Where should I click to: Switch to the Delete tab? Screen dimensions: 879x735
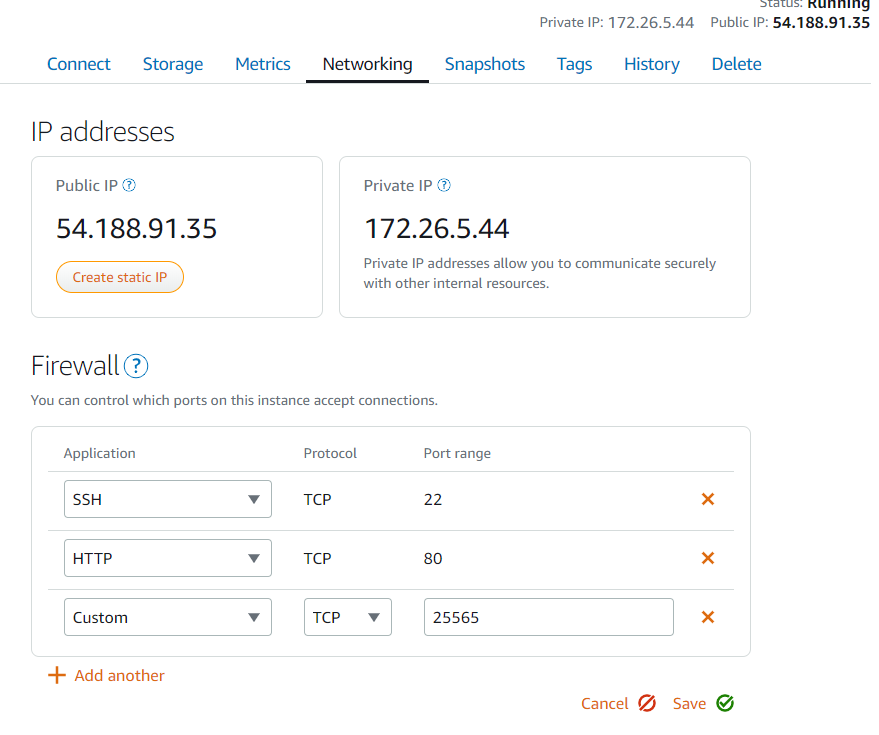tap(736, 64)
